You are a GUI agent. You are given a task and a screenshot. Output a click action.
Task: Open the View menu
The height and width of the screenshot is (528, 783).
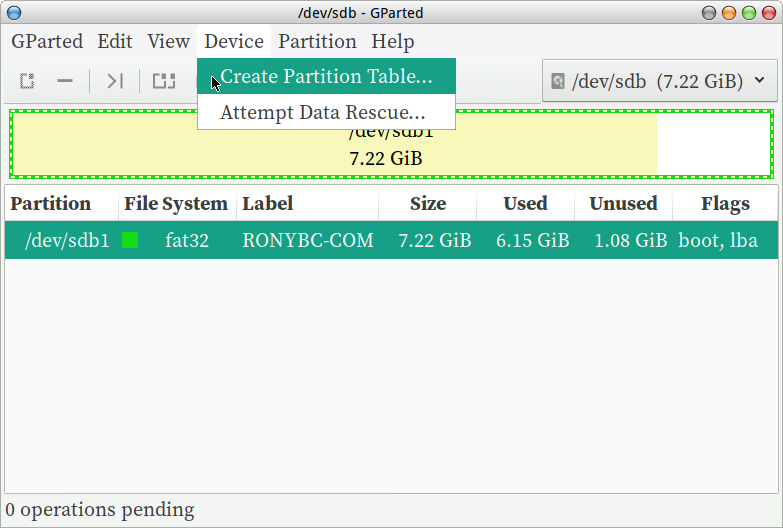[168, 41]
